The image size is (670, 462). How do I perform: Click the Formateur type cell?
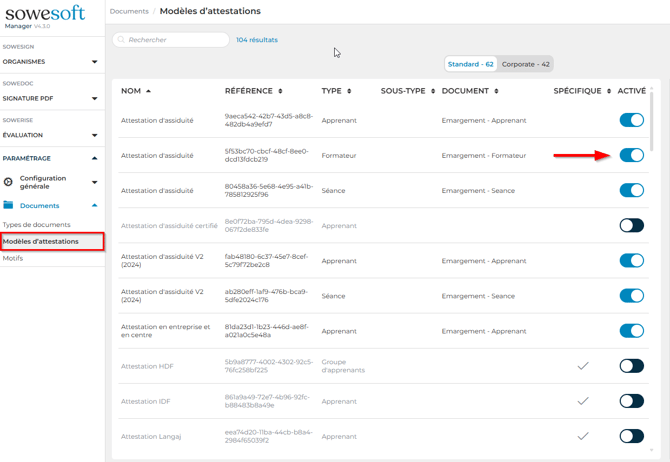(339, 156)
